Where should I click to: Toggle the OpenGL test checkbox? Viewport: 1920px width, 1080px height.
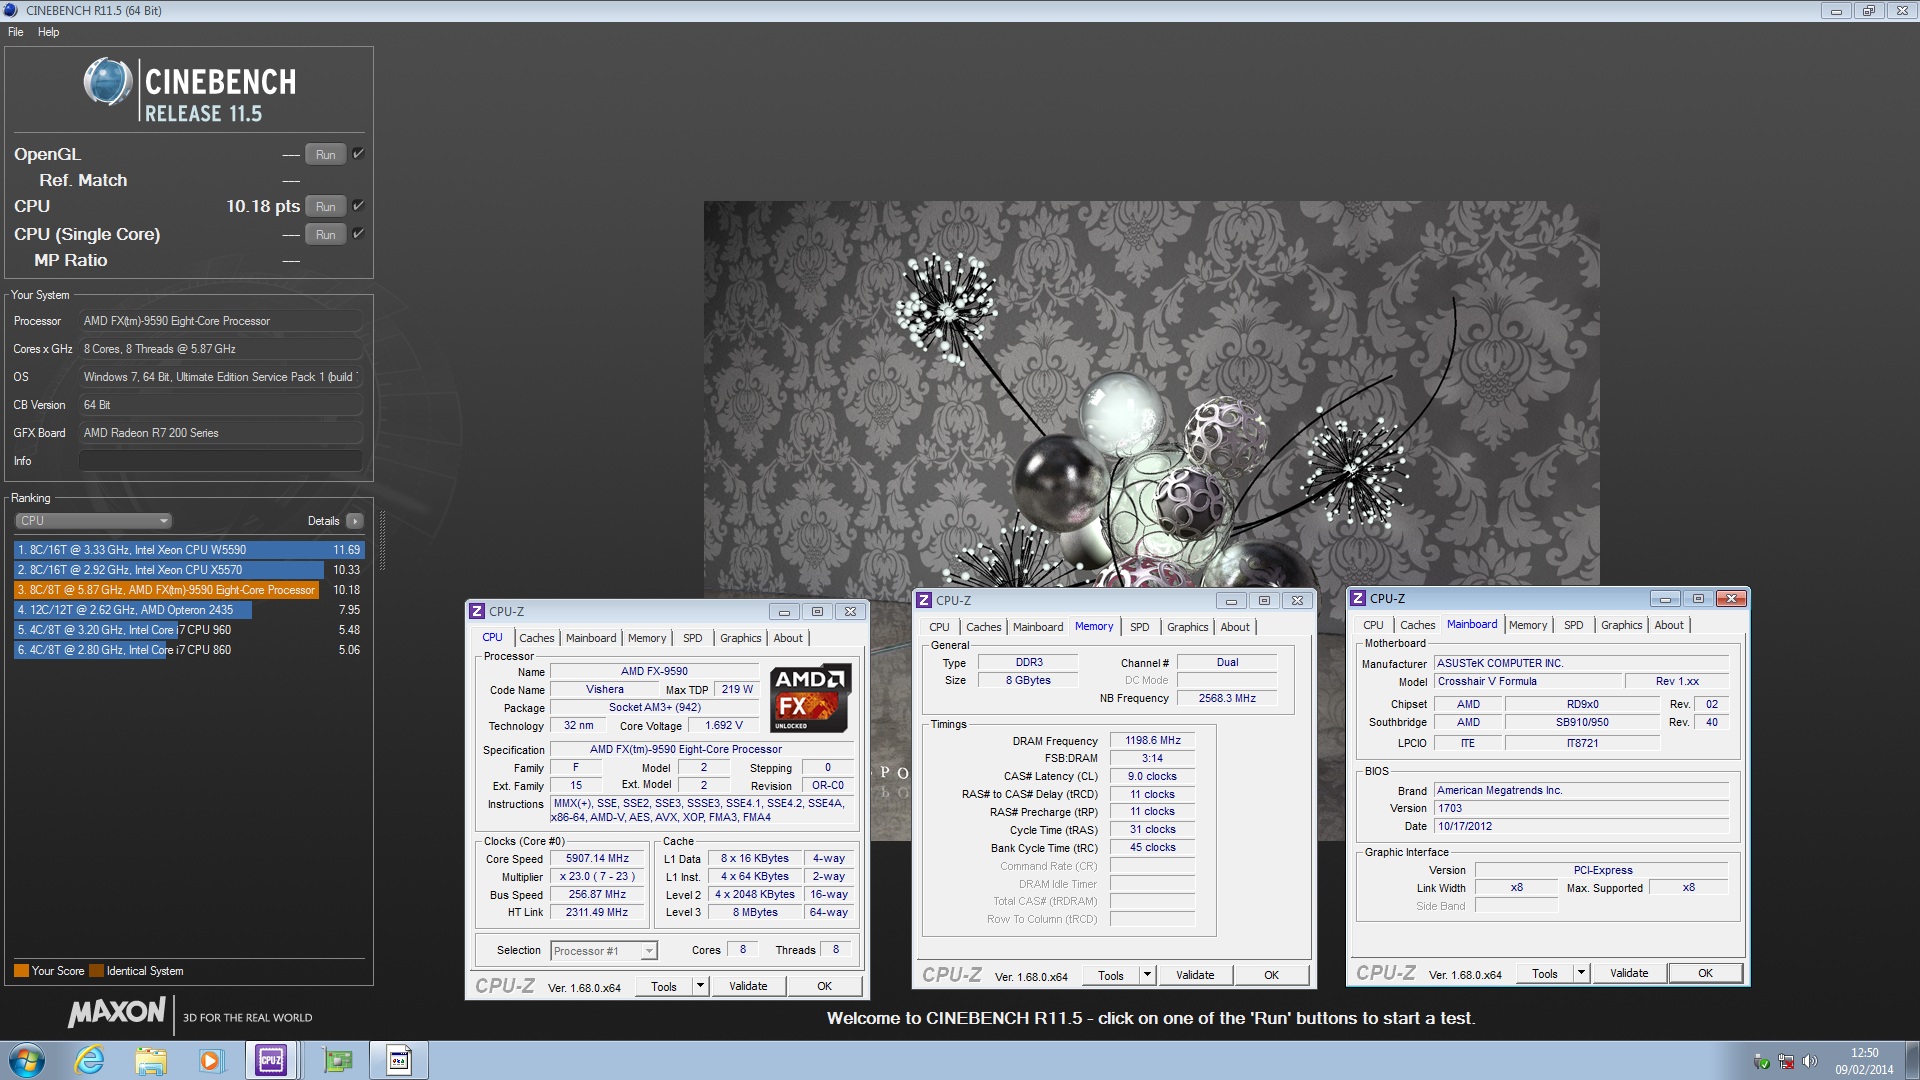(358, 153)
